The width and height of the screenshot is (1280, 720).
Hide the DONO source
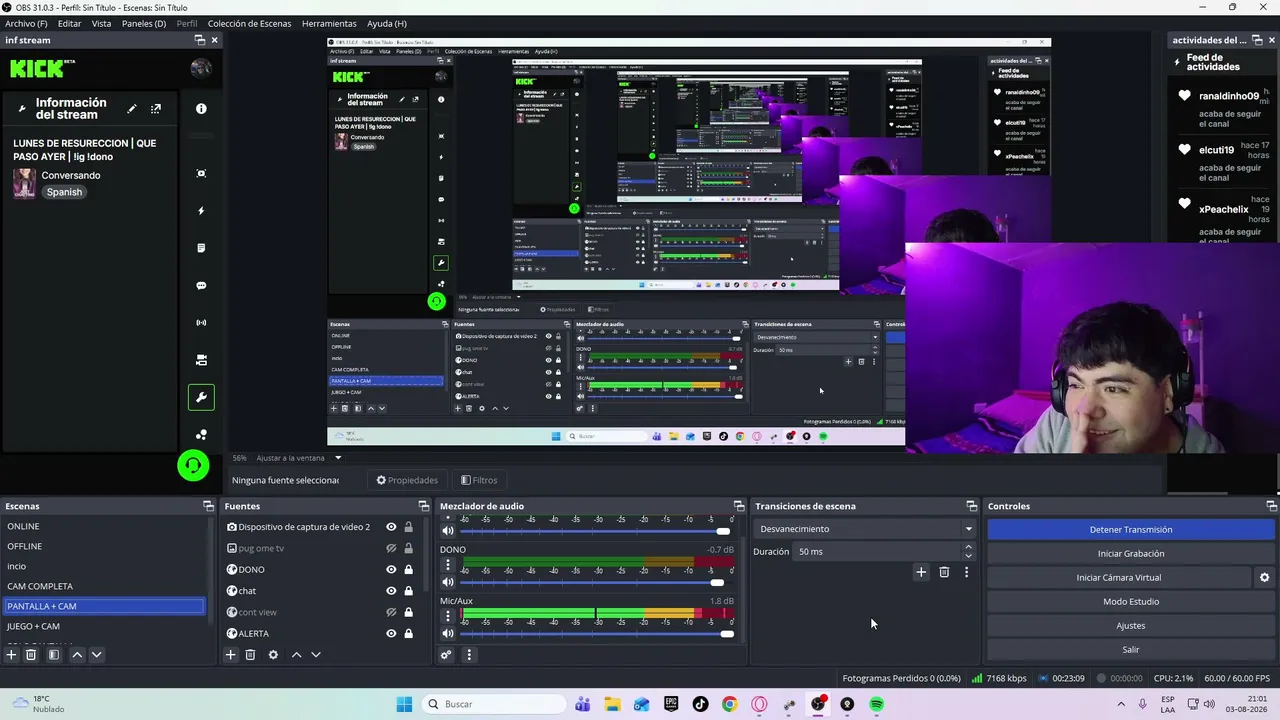pyautogui.click(x=391, y=570)
